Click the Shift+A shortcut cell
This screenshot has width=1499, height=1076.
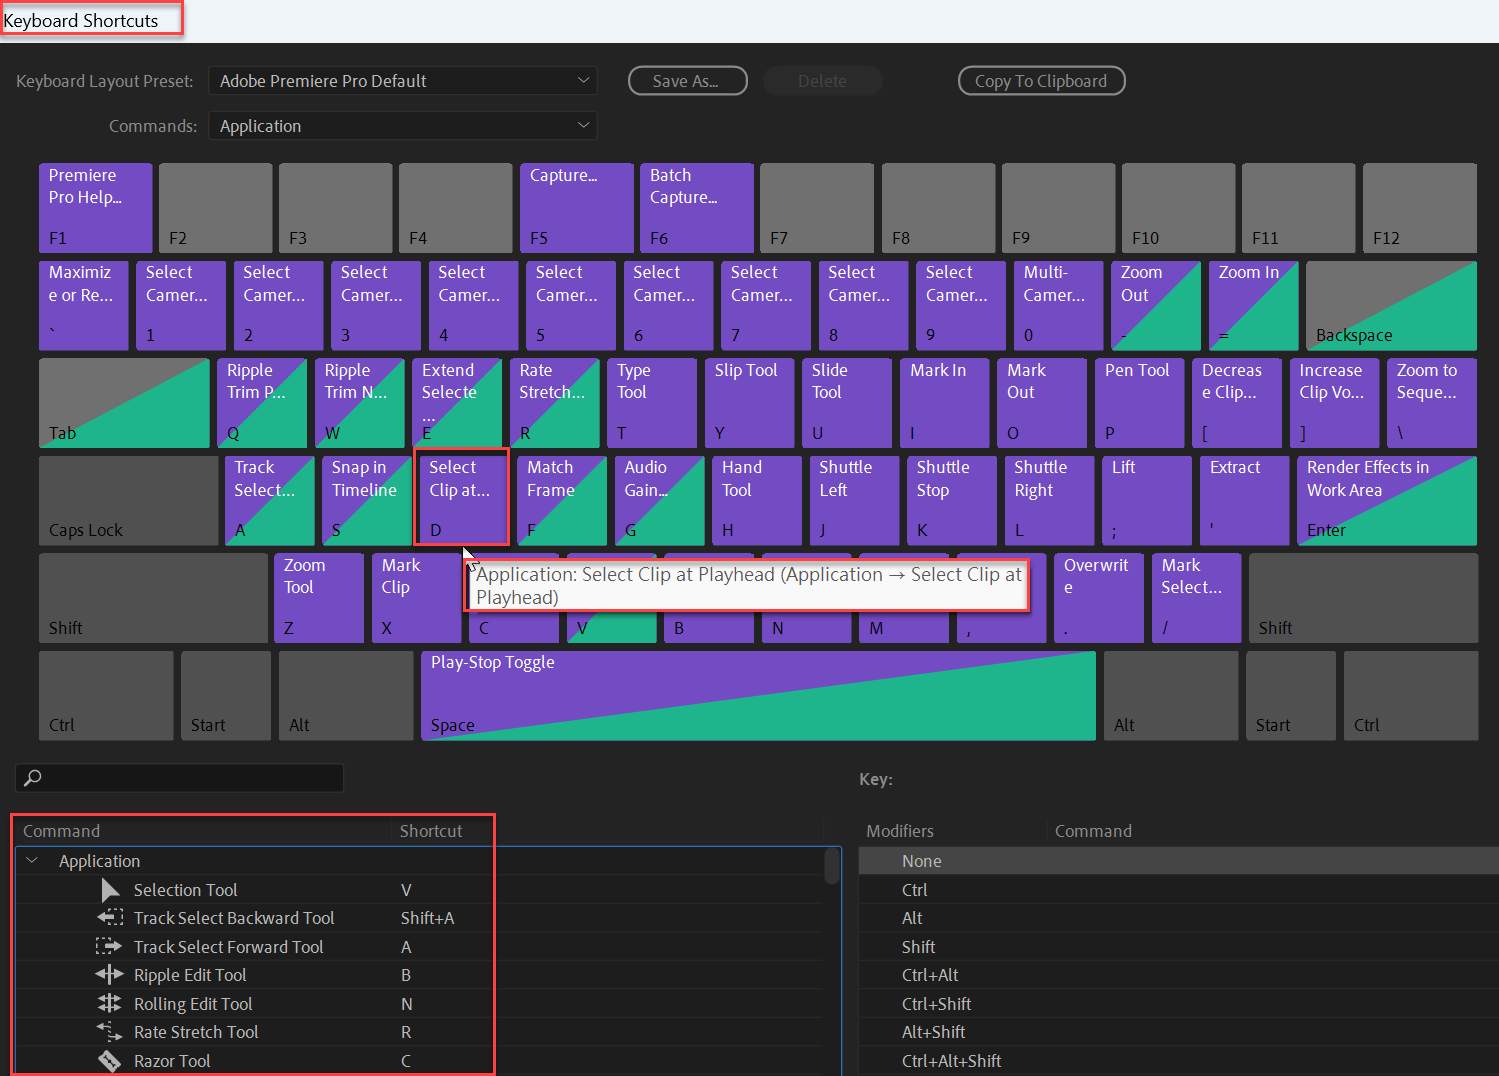[x=427, y=918]
